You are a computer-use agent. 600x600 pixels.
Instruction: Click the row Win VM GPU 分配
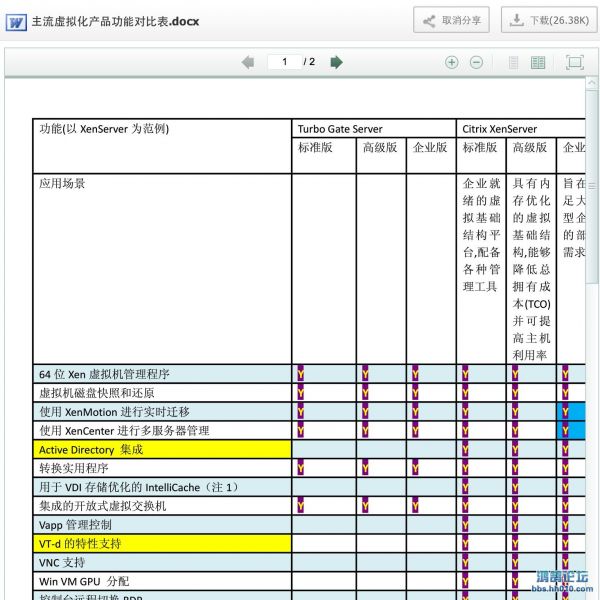162,581
